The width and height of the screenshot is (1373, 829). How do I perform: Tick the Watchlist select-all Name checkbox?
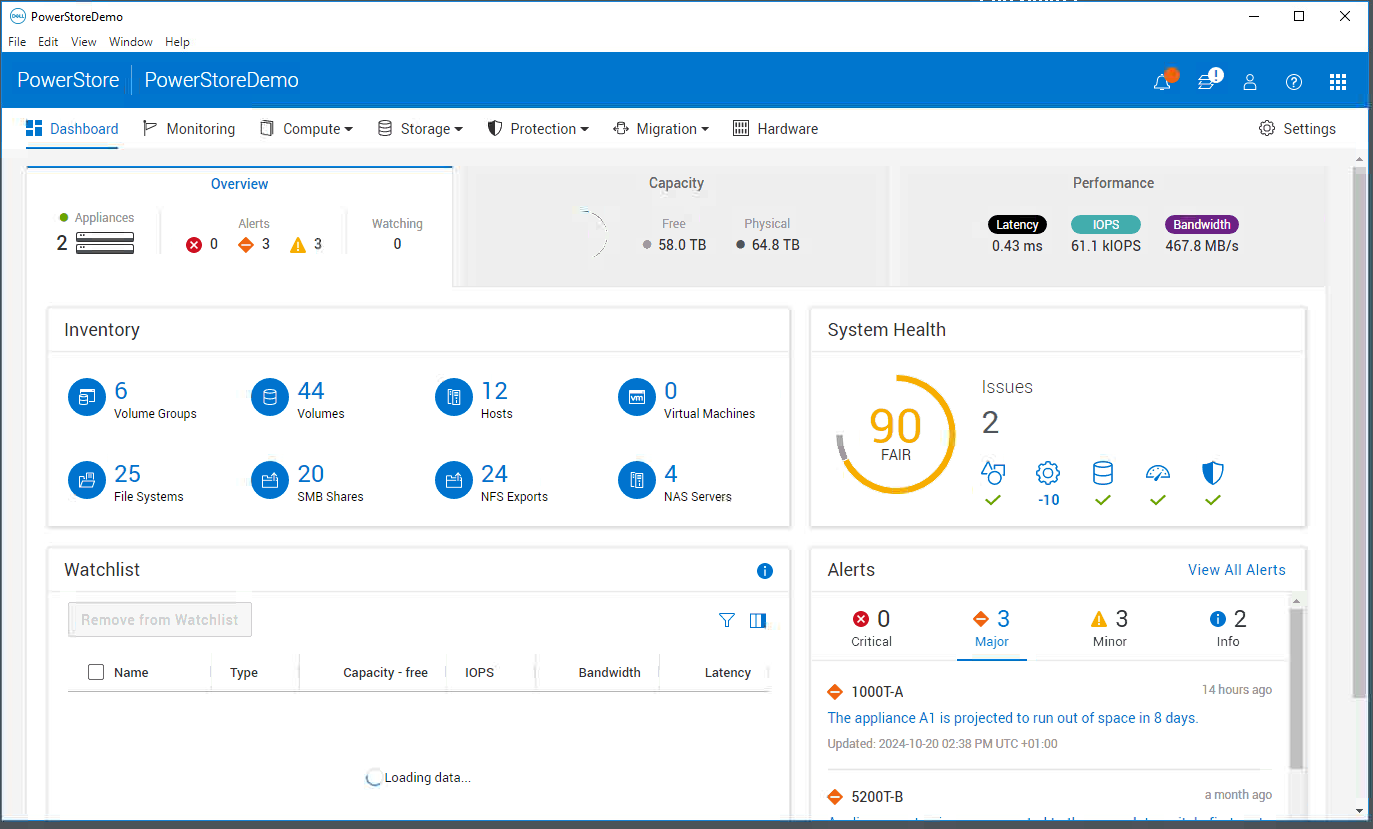96,672
